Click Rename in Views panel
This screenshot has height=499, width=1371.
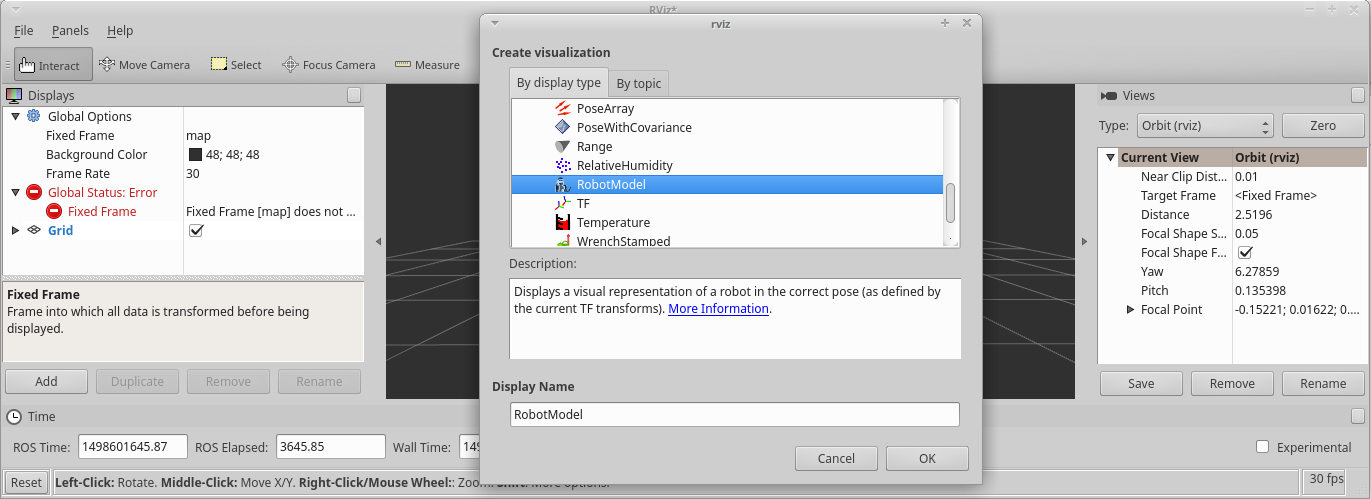pos(1323,383)
